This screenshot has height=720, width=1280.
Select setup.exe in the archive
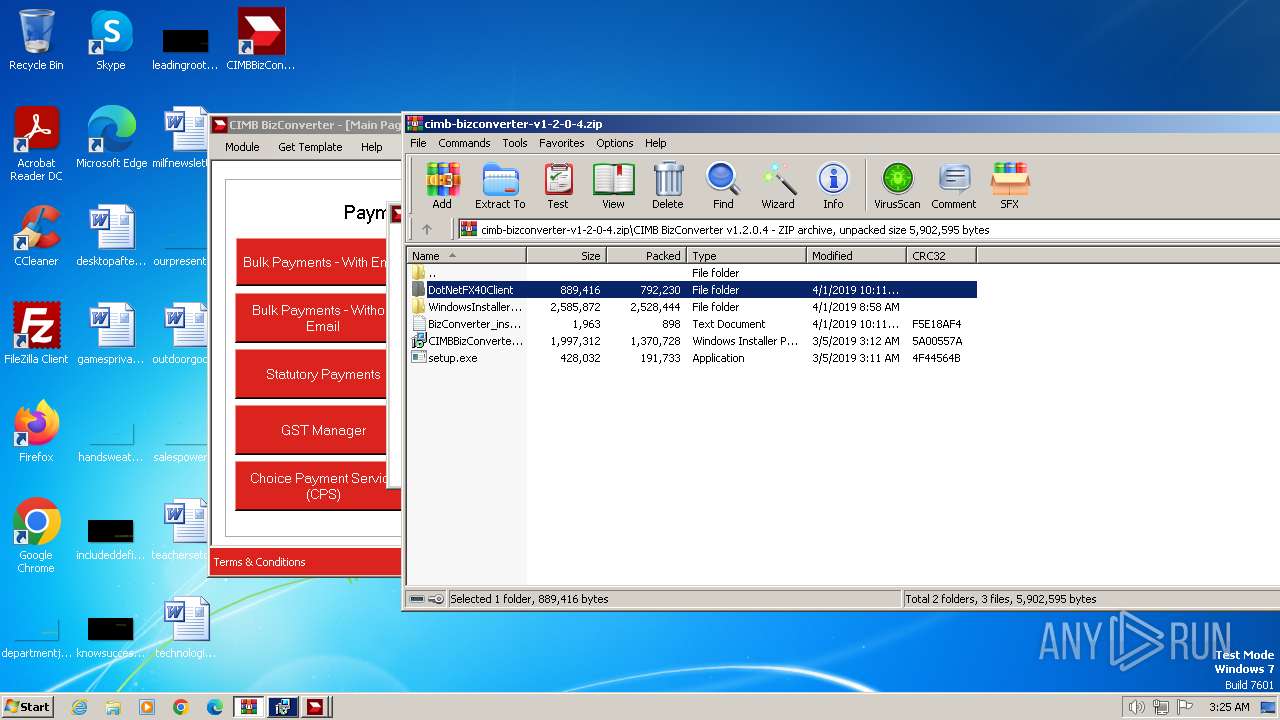692,358
